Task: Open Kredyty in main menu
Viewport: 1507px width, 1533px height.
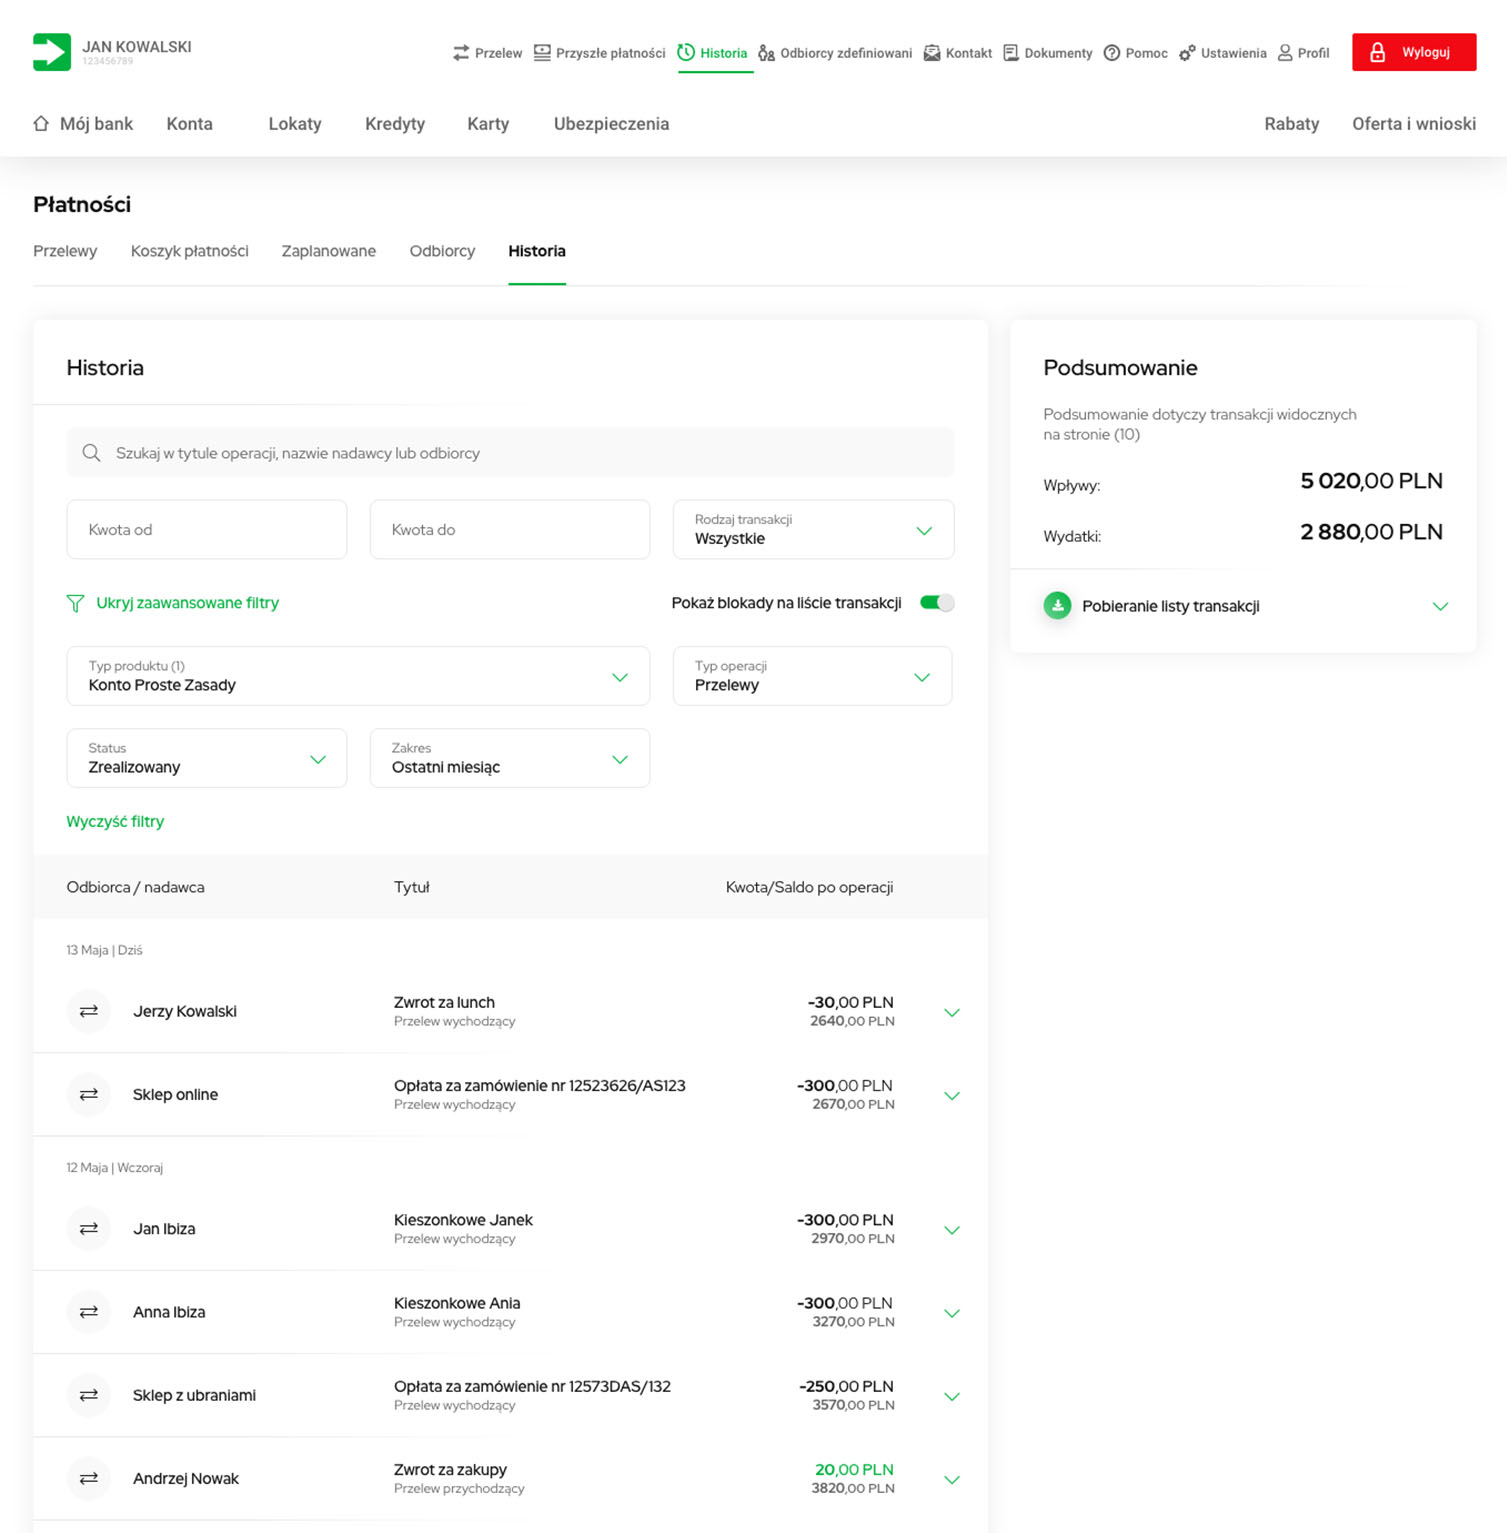Action: click(x=395, y=124)
